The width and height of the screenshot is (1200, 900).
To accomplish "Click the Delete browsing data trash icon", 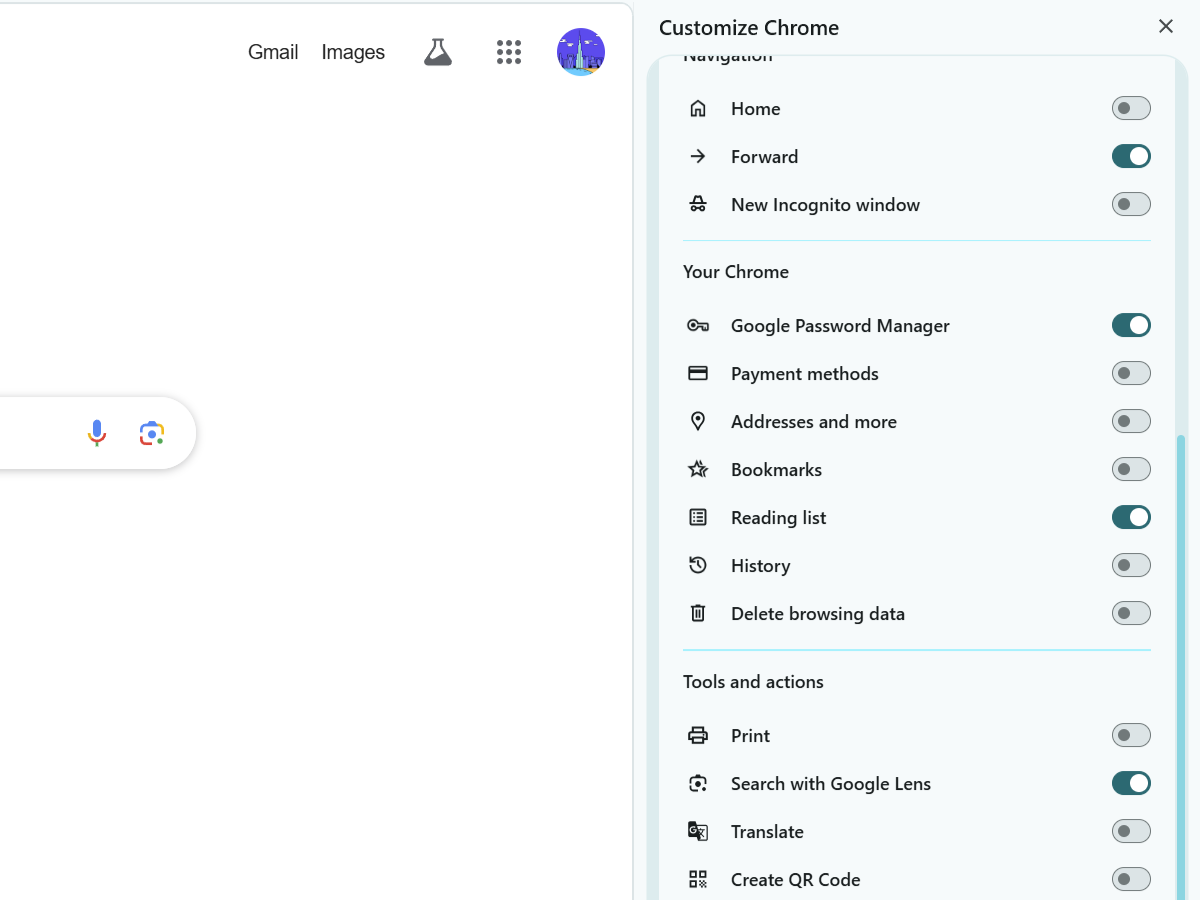I will [x=698, y=614].
